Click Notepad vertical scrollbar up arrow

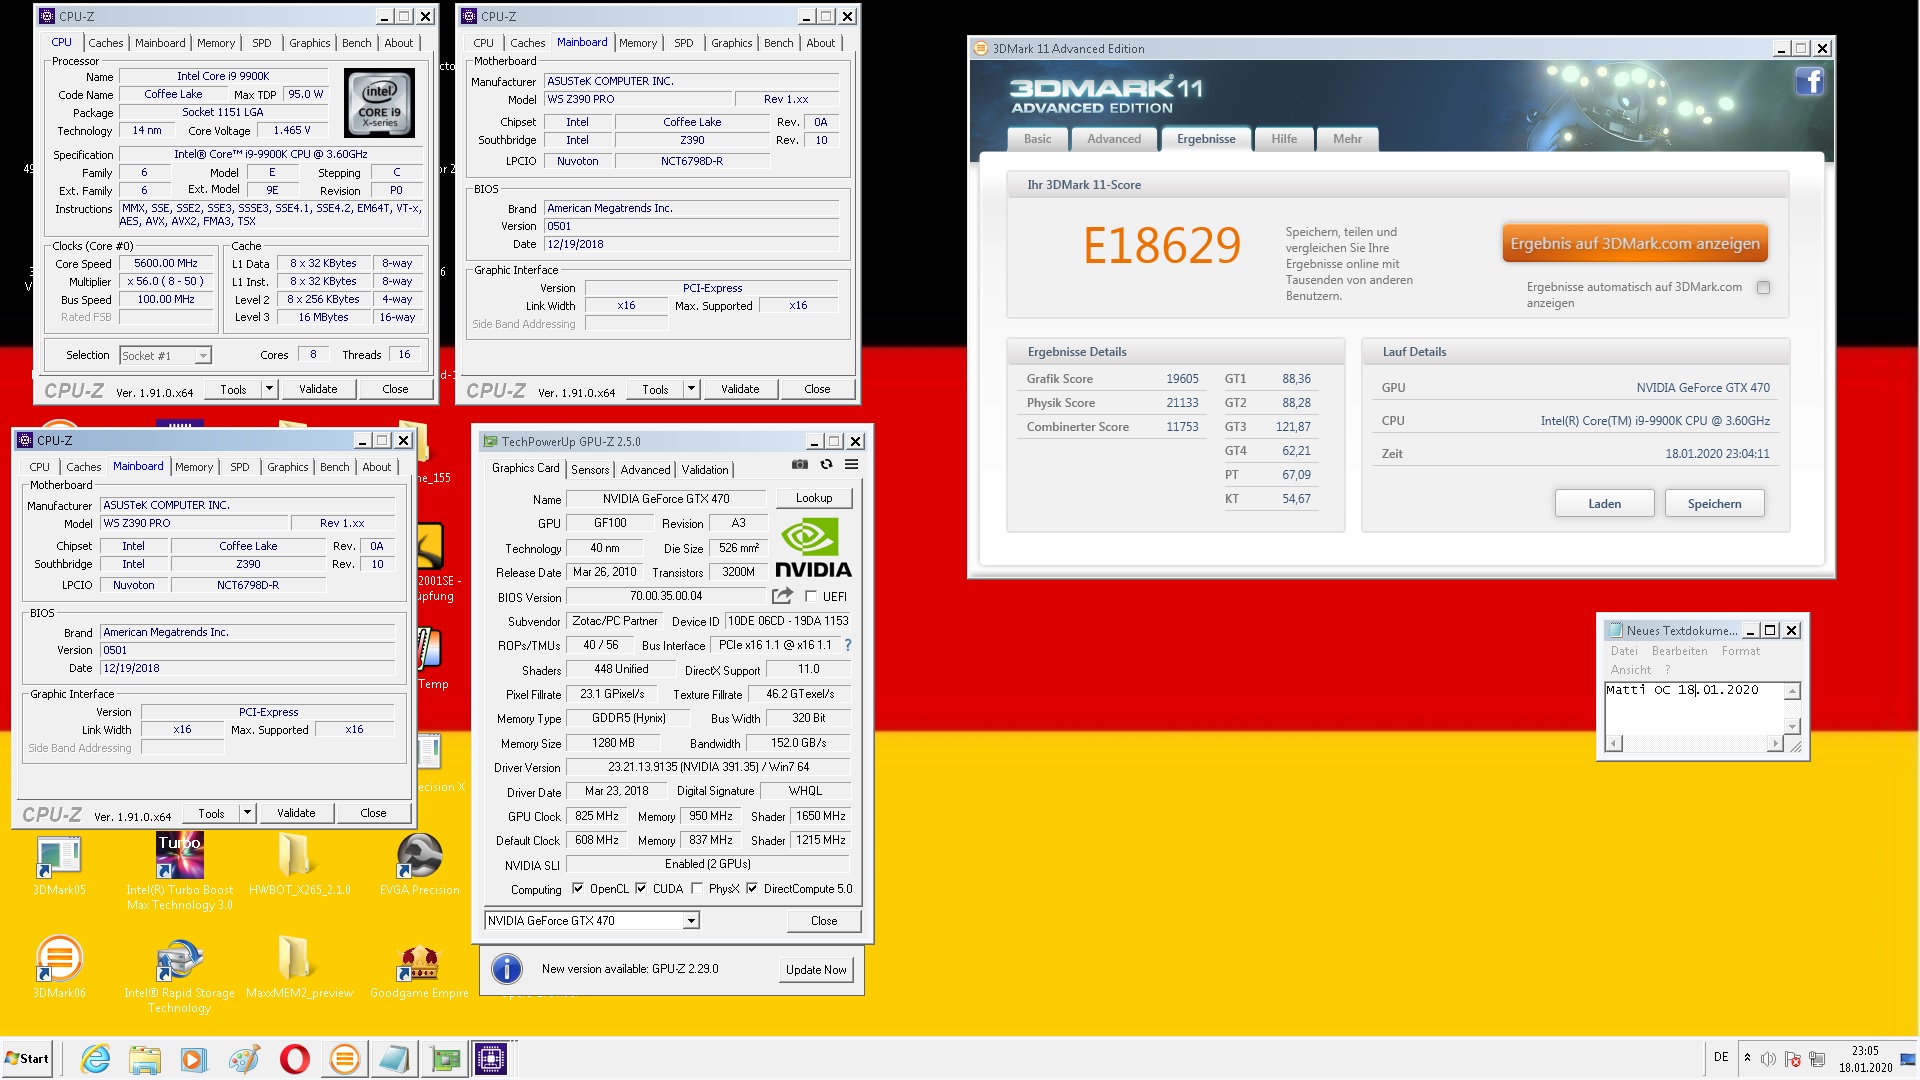[x=1792, y=691]
